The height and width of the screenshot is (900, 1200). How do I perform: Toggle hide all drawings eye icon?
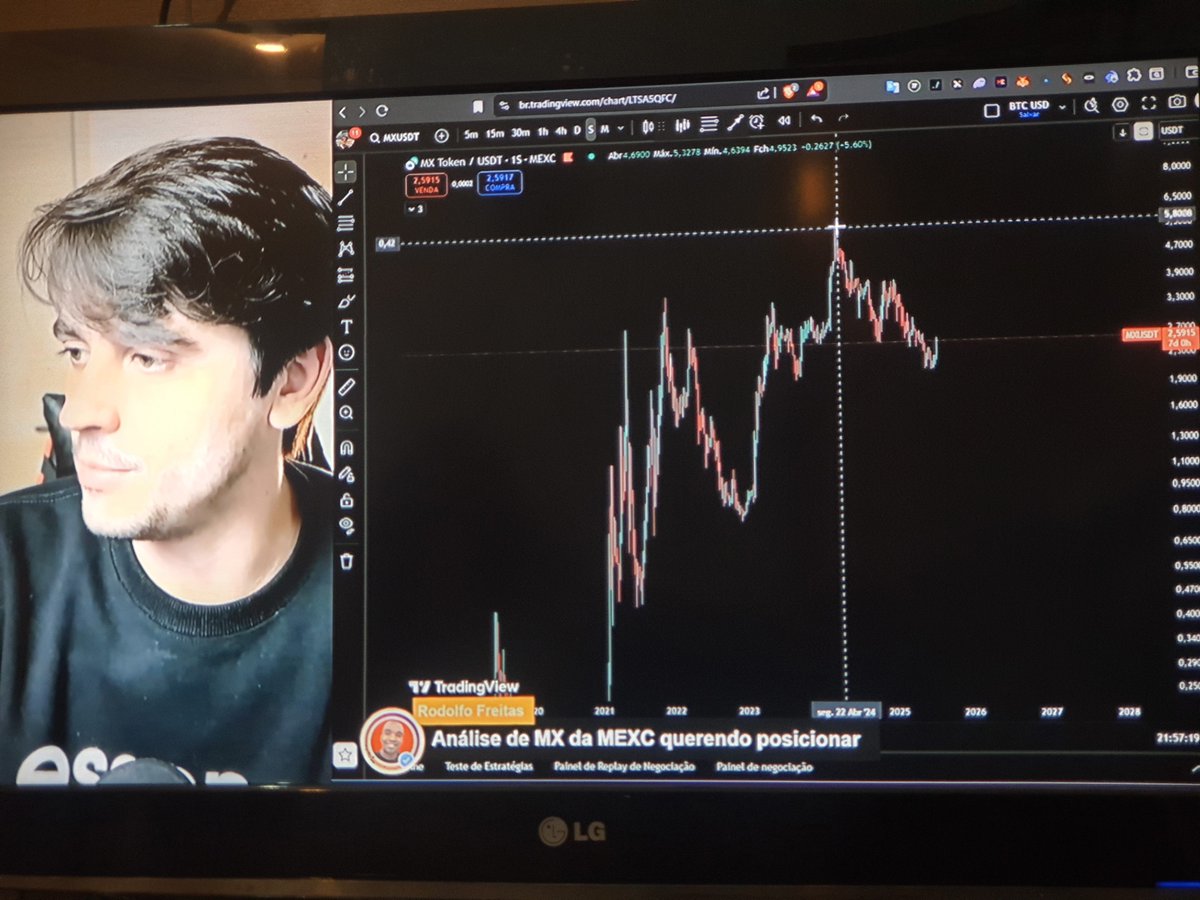[346, 524]
